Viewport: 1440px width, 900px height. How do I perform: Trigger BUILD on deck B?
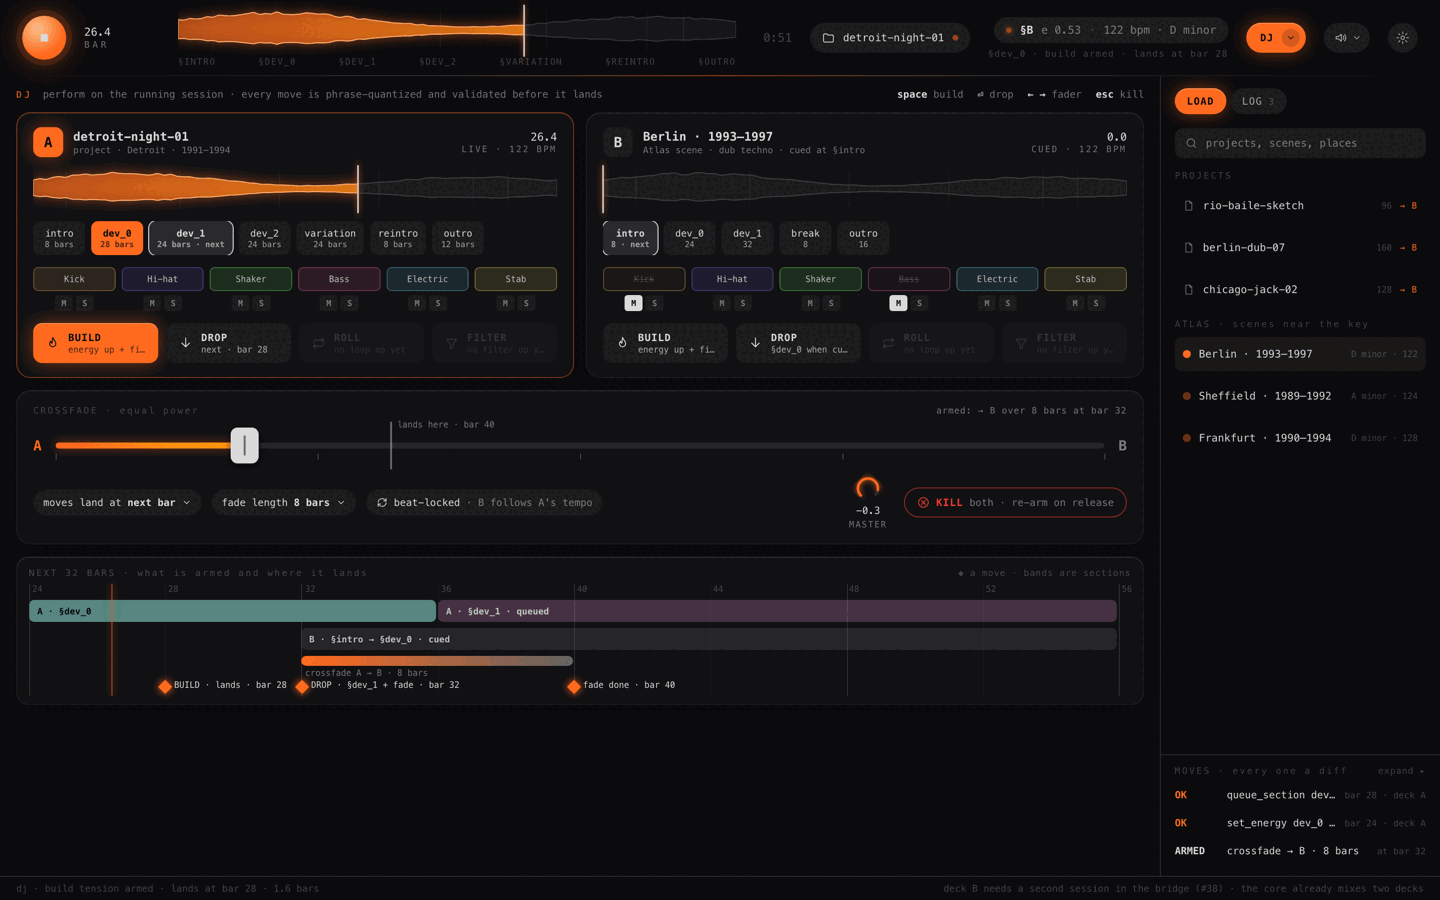(x=665, y=343)
